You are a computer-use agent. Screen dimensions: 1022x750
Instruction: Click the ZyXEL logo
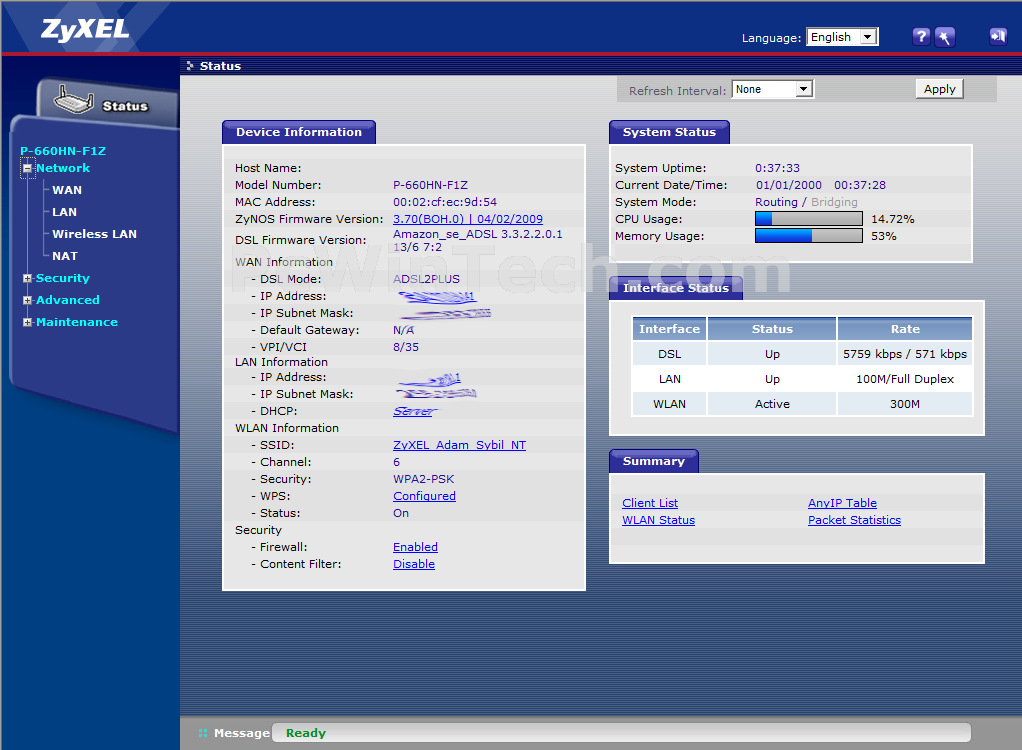pyautogui.click(x=85, y=29)
